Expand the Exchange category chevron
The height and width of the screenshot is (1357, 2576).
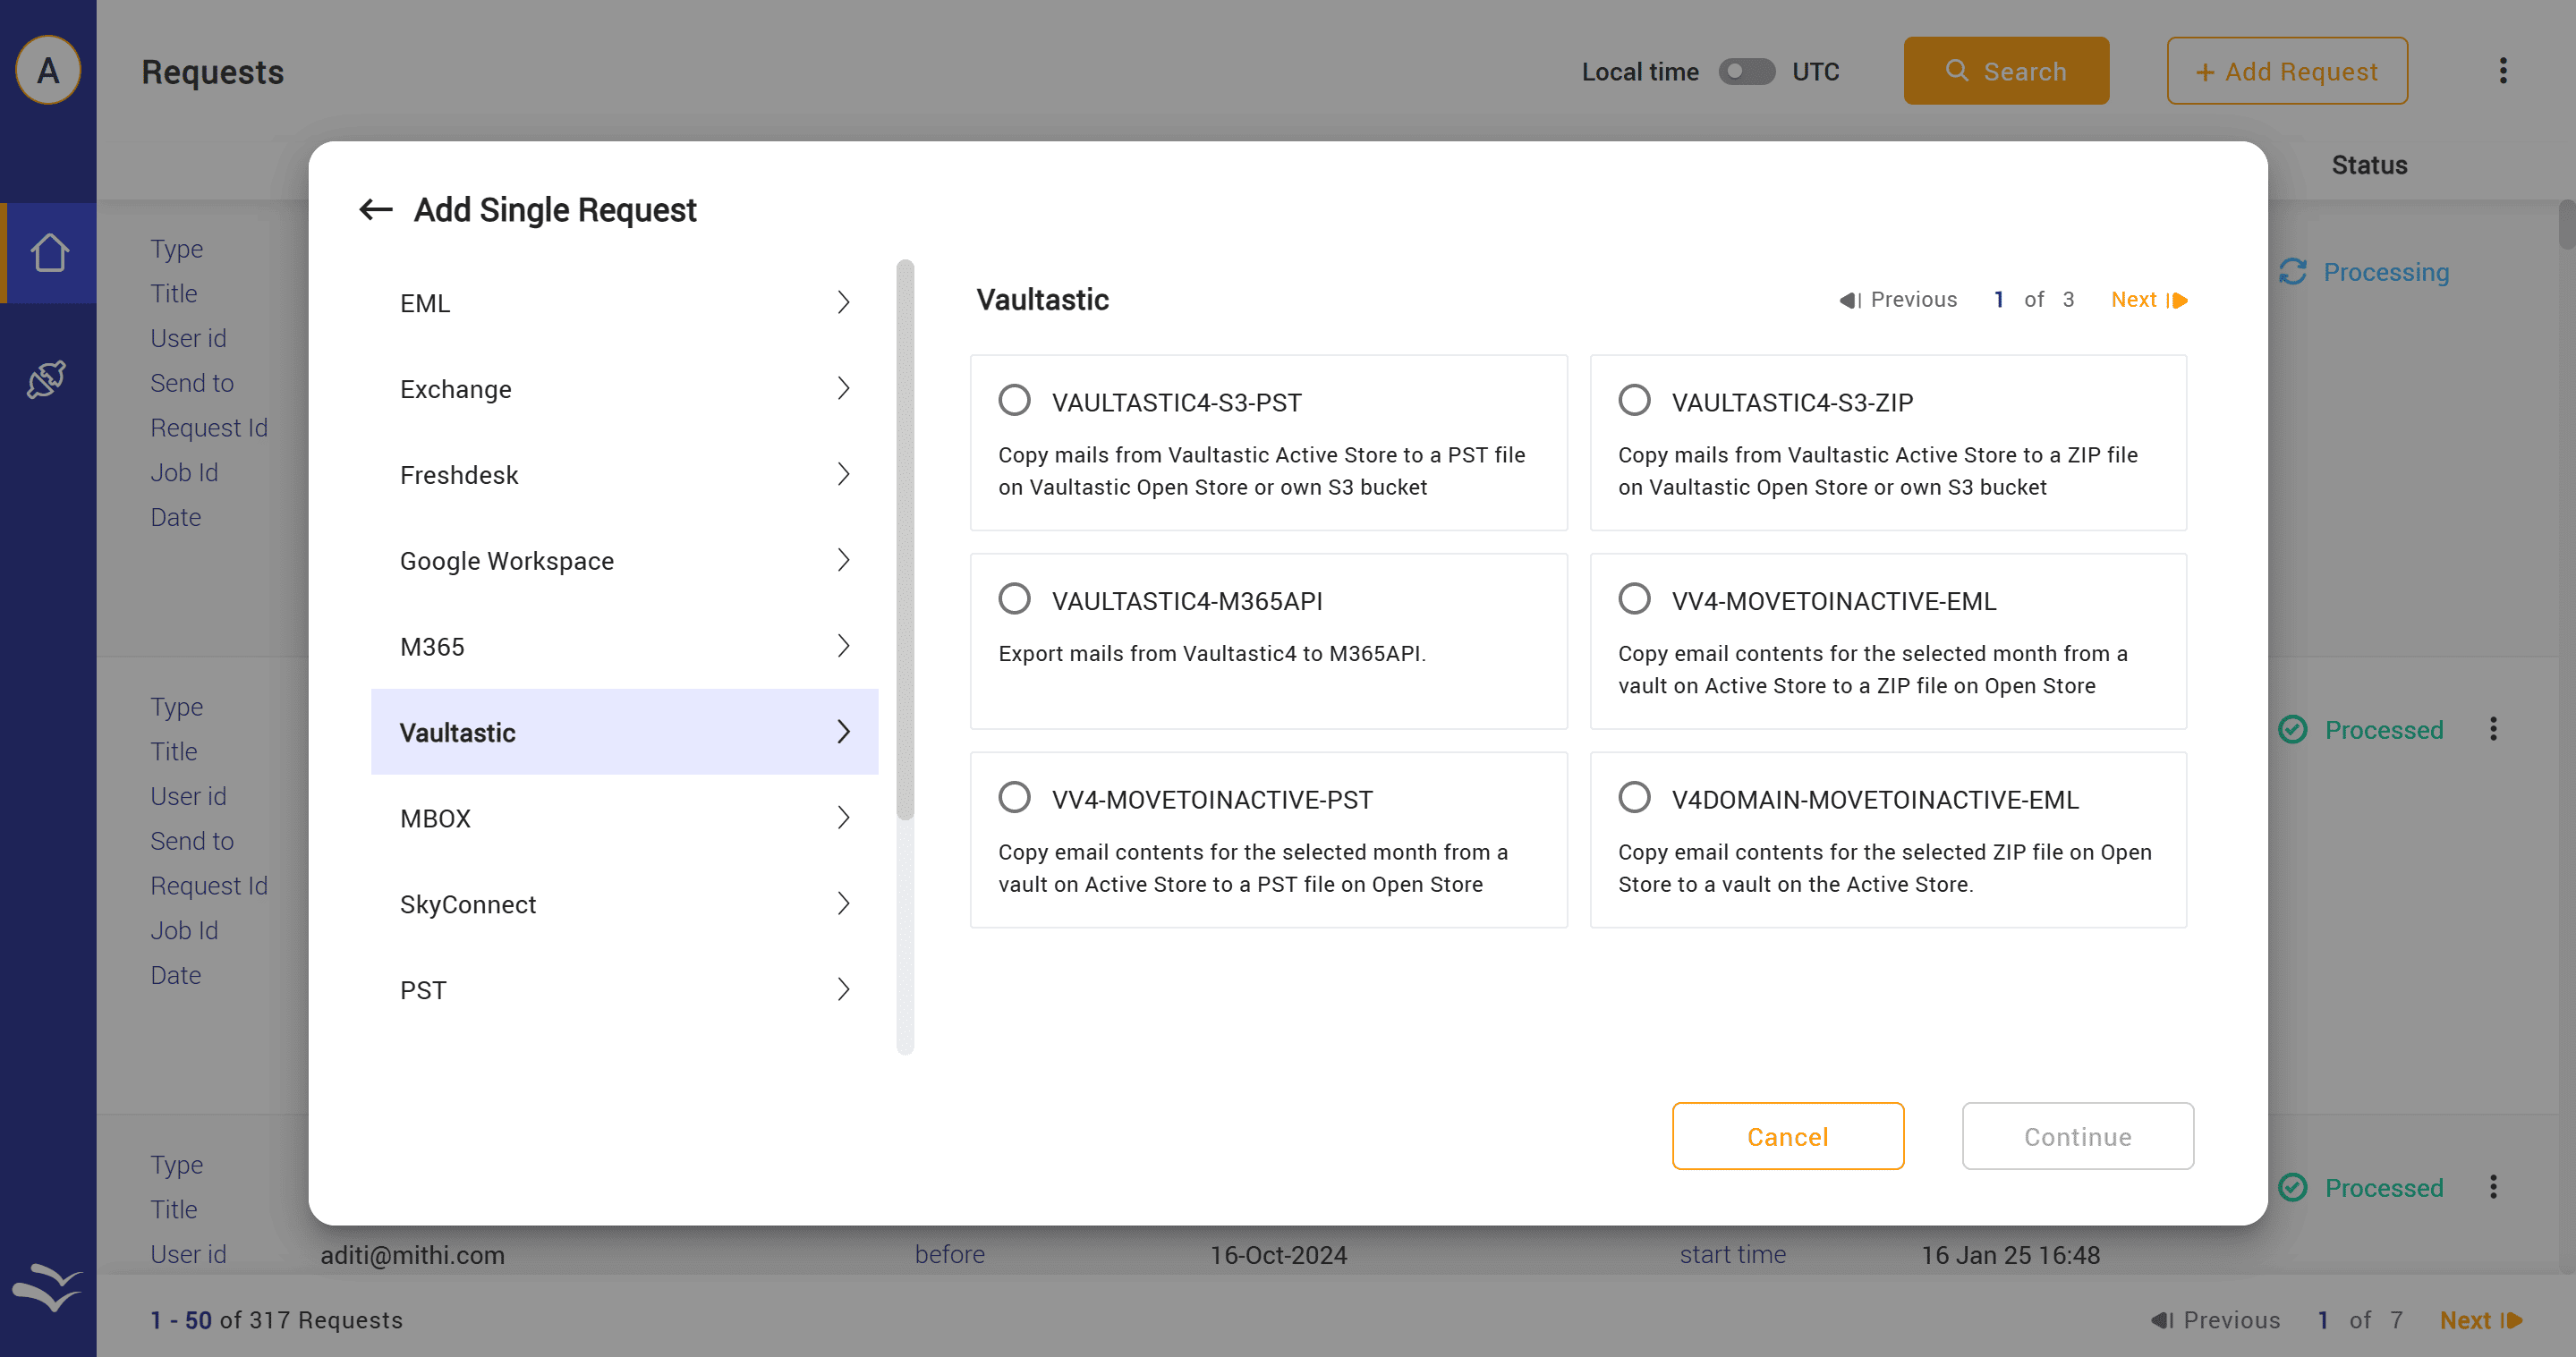coord(843,388)
